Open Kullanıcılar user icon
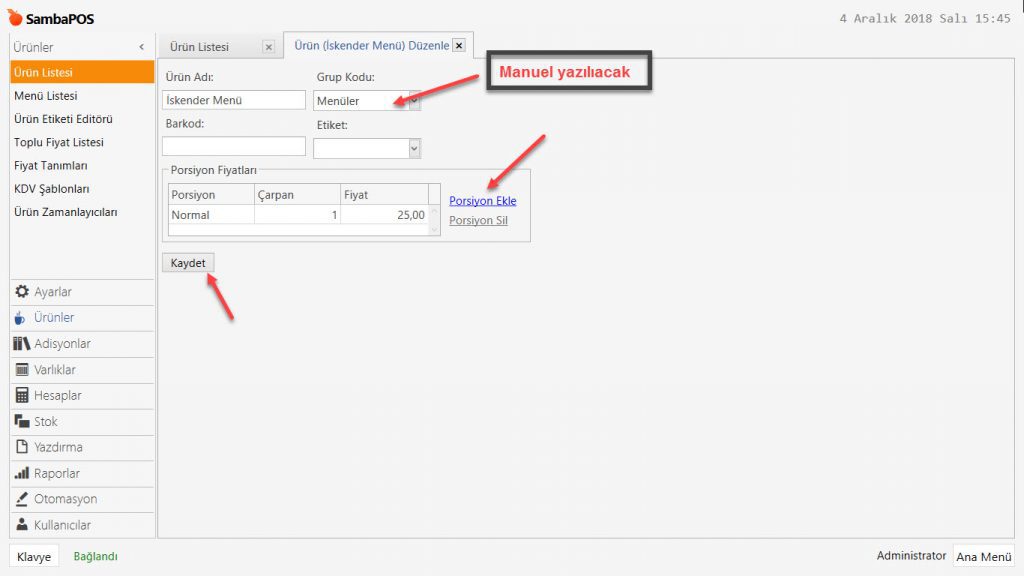Image resolution: width=1024 pixels, height=576 pixels. [x=22, y=525]
